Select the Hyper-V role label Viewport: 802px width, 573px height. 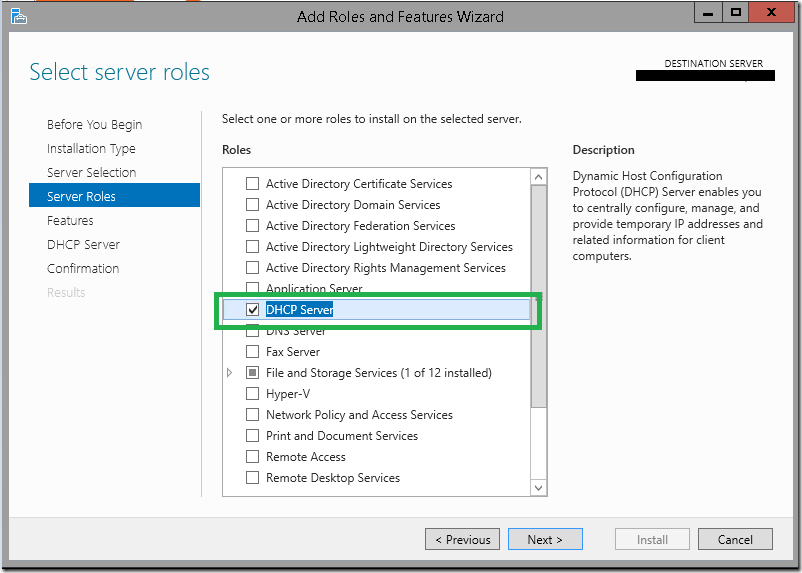(x=288, y=394)
